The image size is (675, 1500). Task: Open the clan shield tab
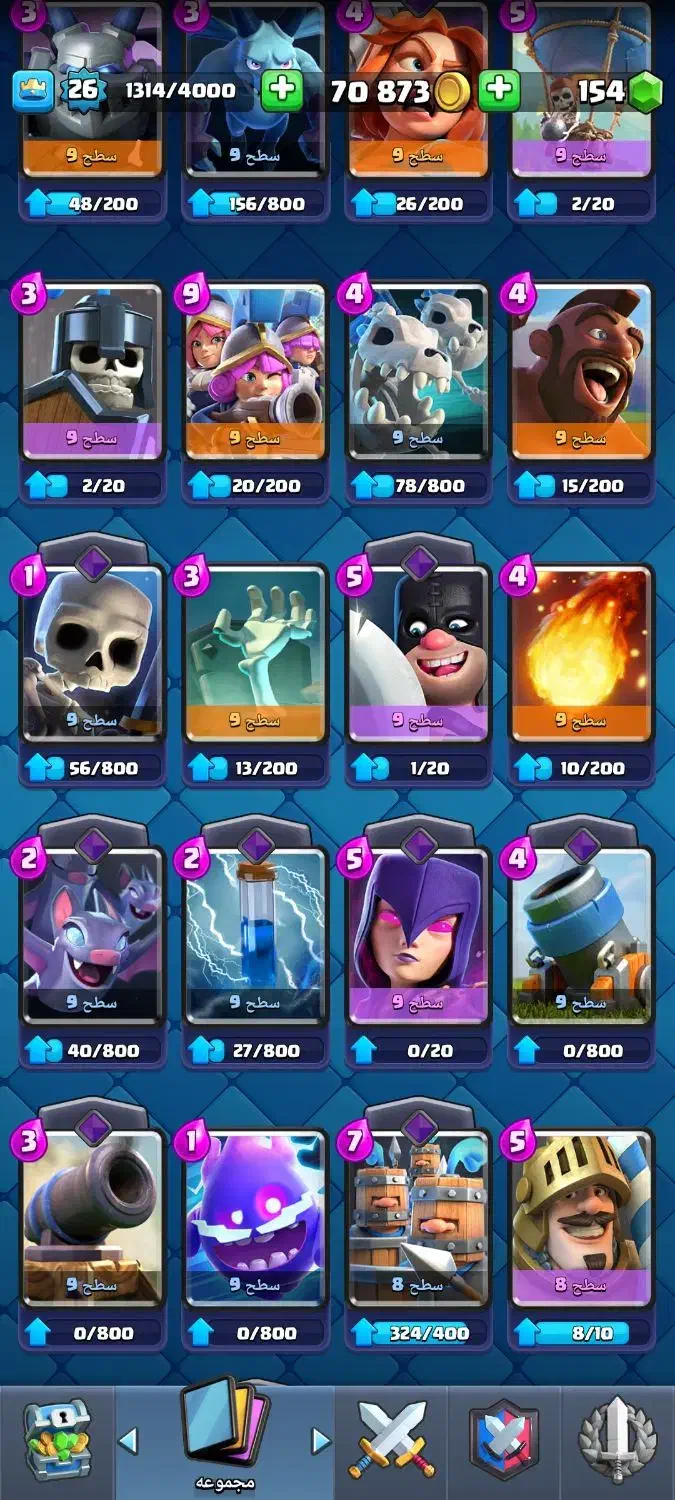(505, 1440)
